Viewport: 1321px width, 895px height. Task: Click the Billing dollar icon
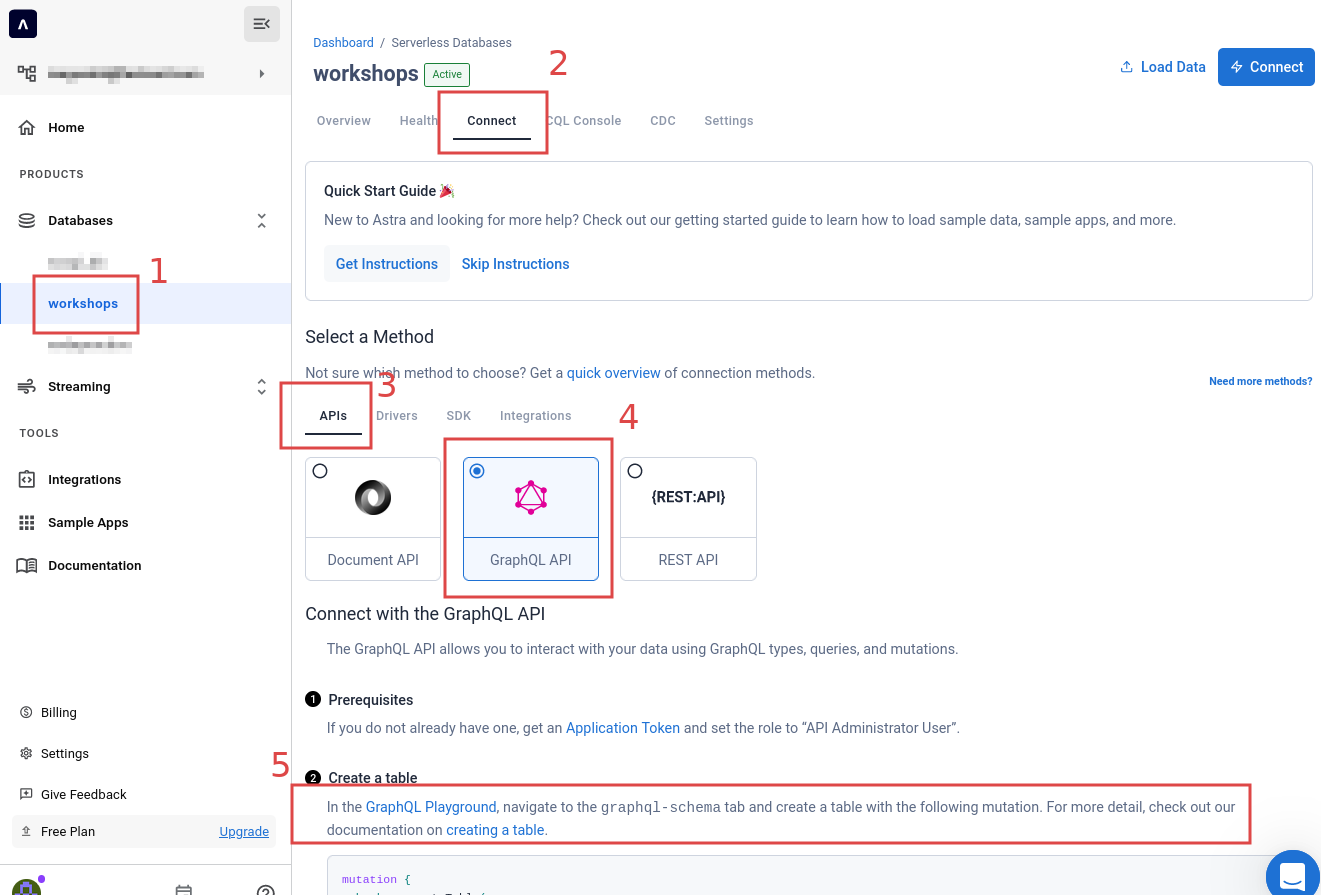(26, 712)
